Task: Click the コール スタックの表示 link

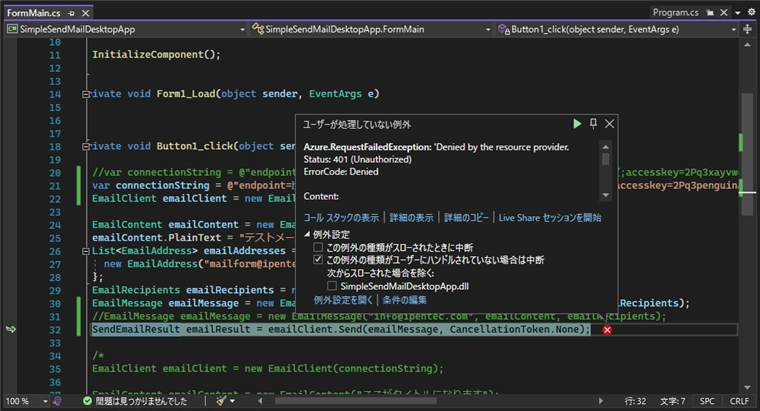Action: pos(341,218)
